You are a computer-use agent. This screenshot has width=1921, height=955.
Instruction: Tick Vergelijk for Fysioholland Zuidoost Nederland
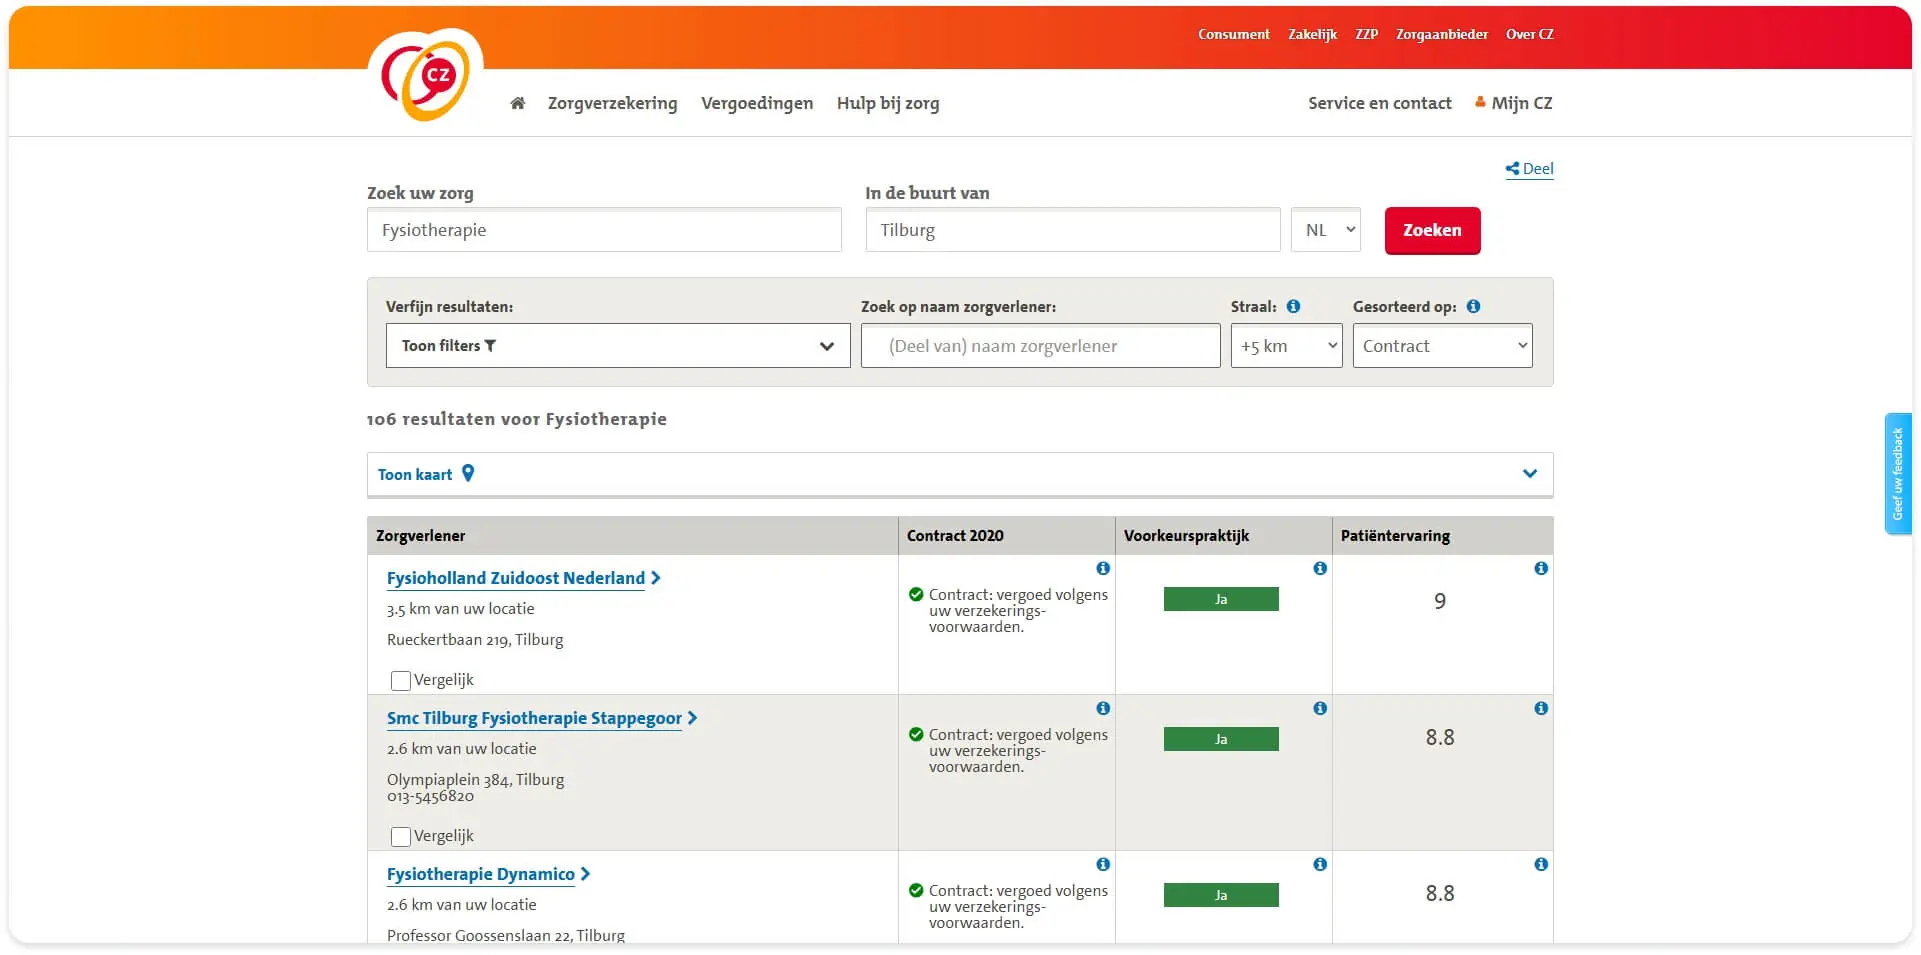coord(401,681)
